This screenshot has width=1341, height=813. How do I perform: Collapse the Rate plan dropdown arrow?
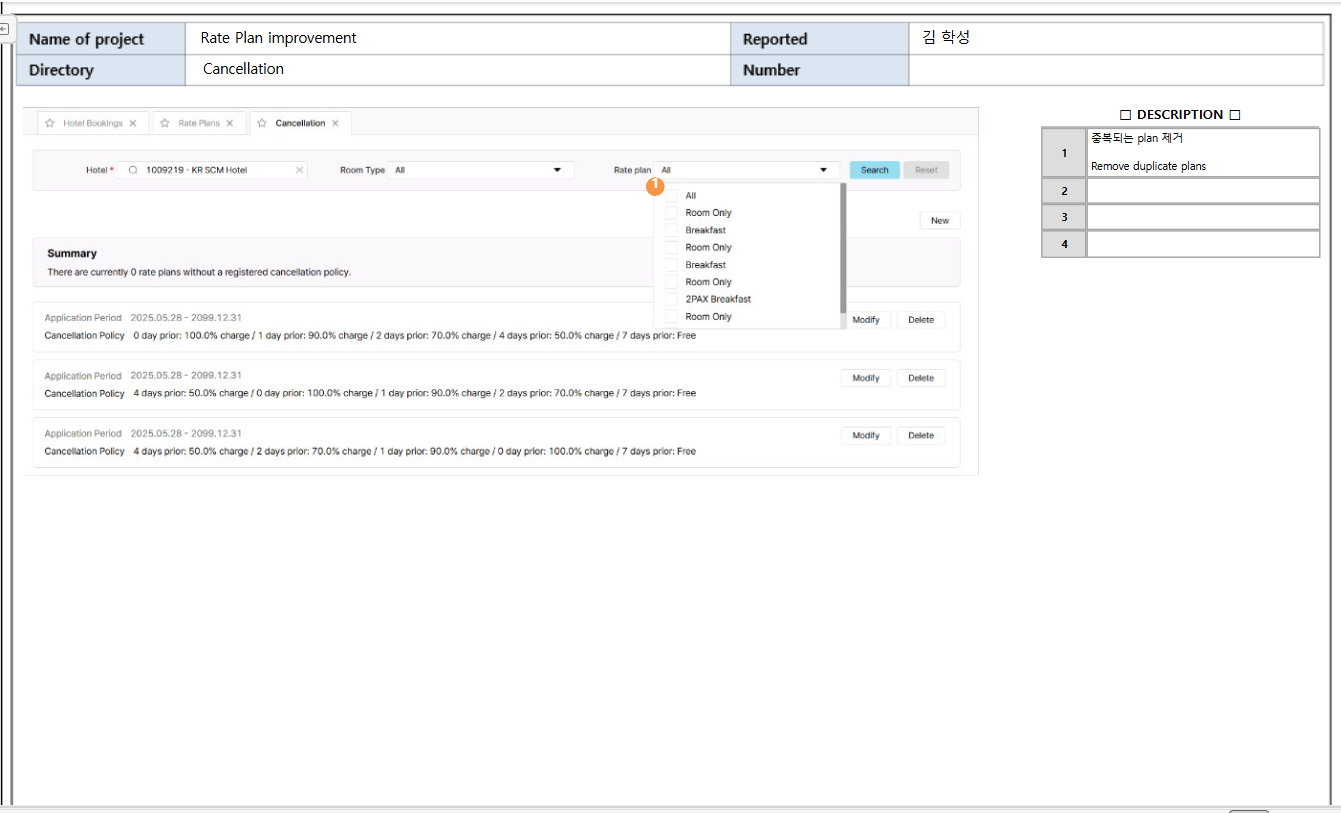(823, 170)
